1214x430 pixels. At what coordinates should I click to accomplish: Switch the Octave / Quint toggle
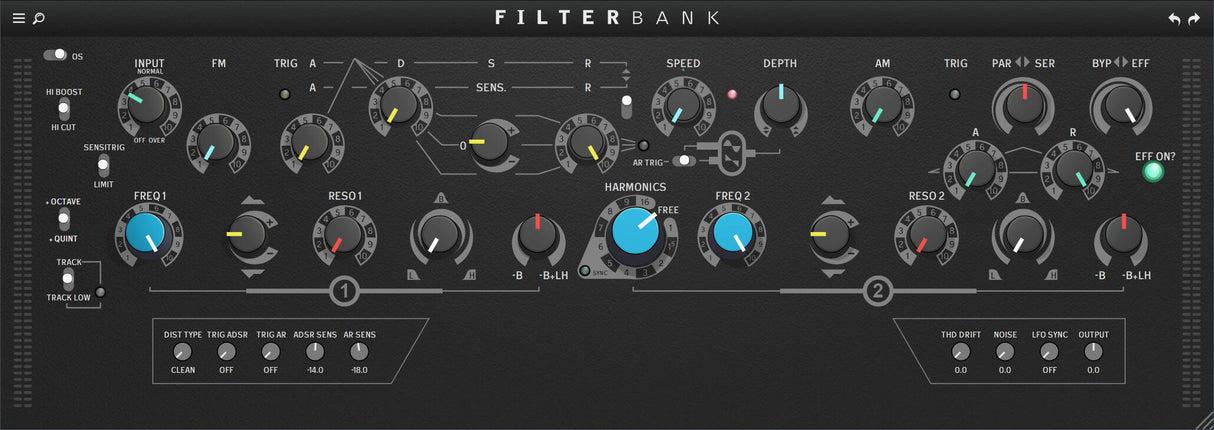click(63, 220)
